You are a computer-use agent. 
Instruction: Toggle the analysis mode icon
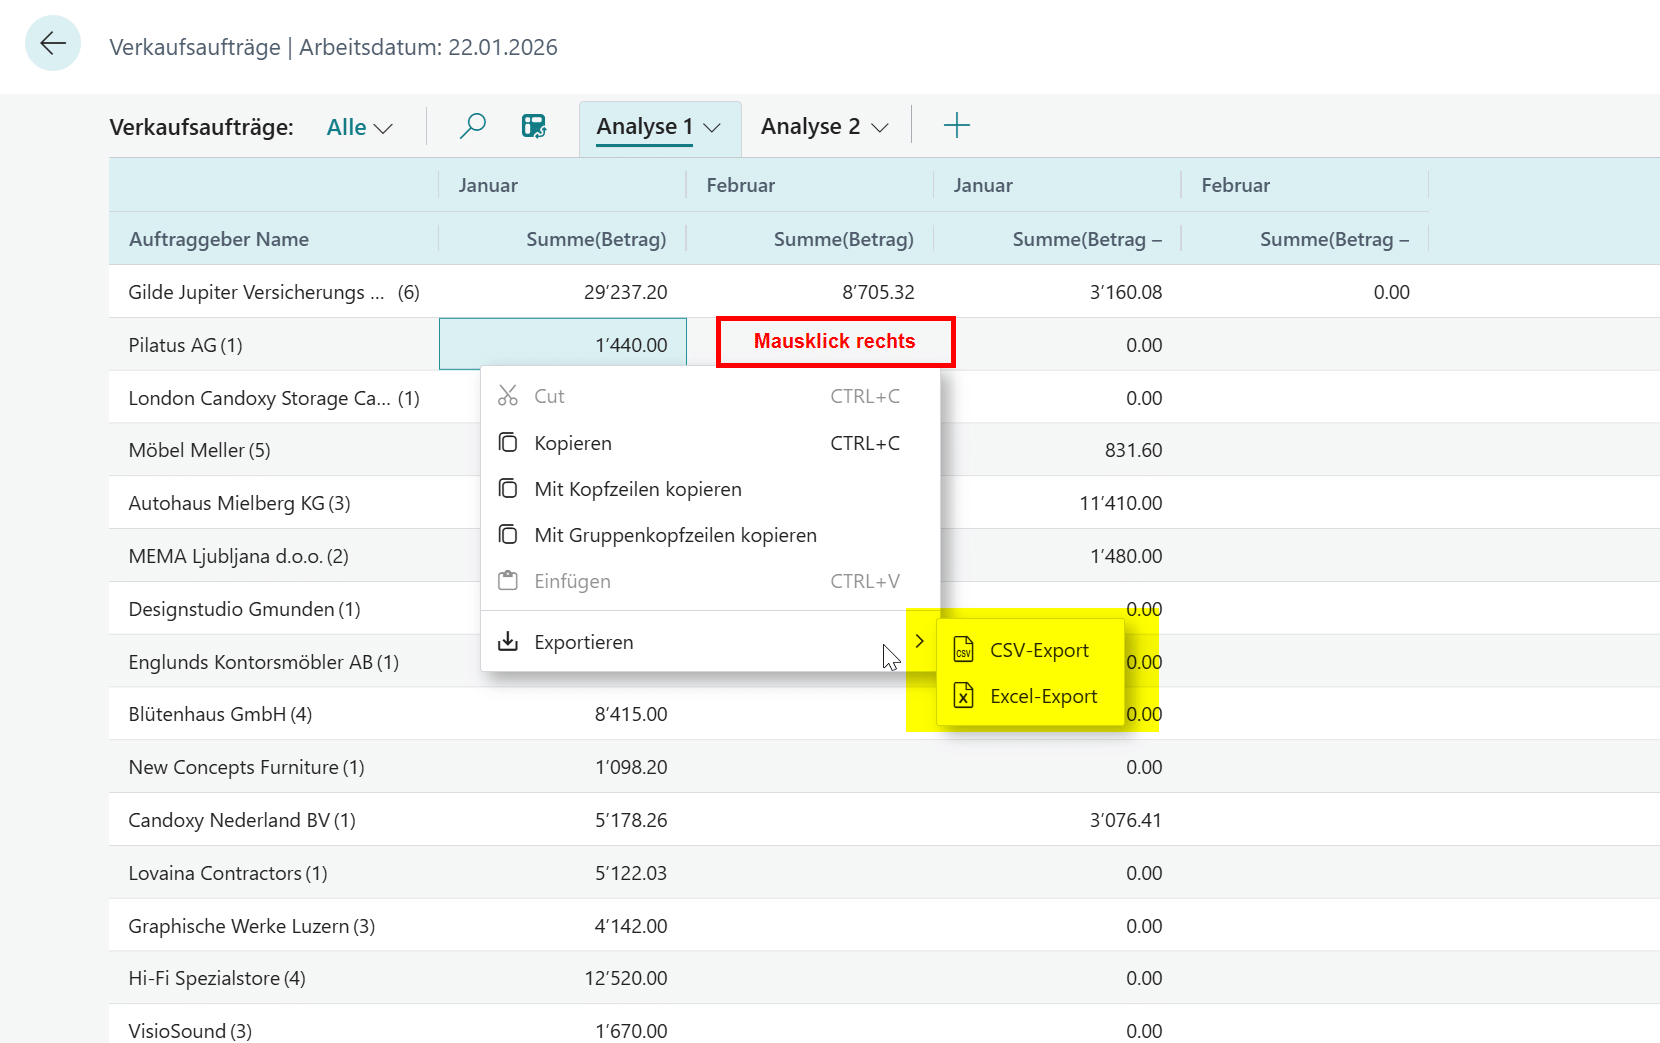(534, 126)
